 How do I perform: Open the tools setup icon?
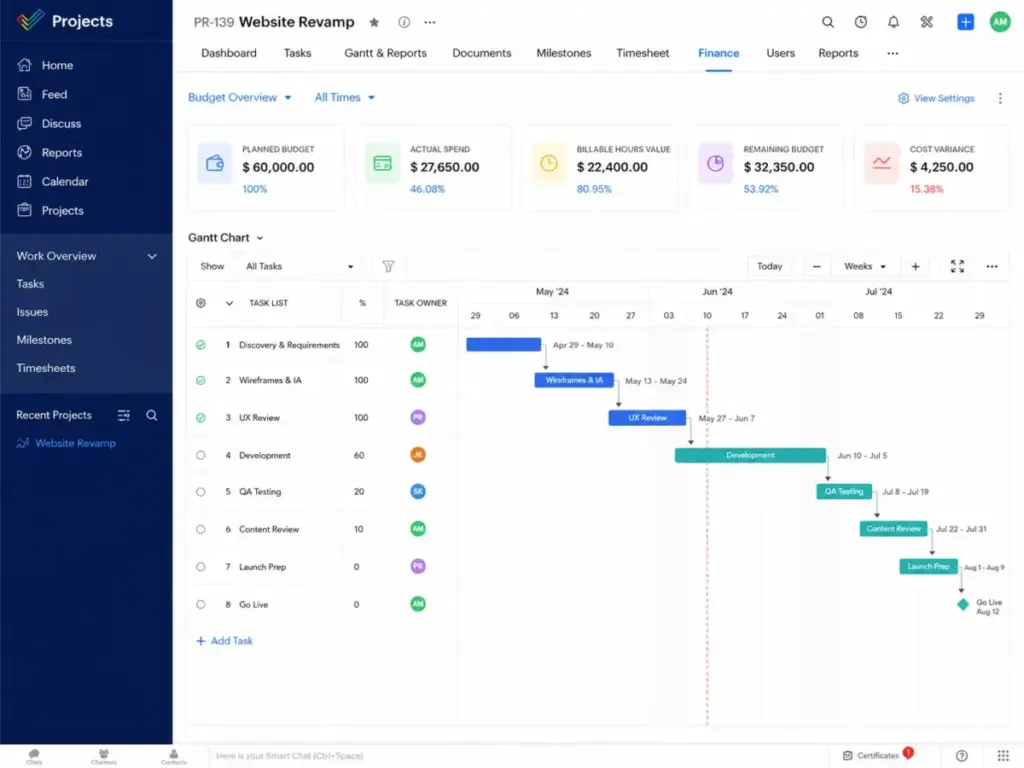coord(927,22)
